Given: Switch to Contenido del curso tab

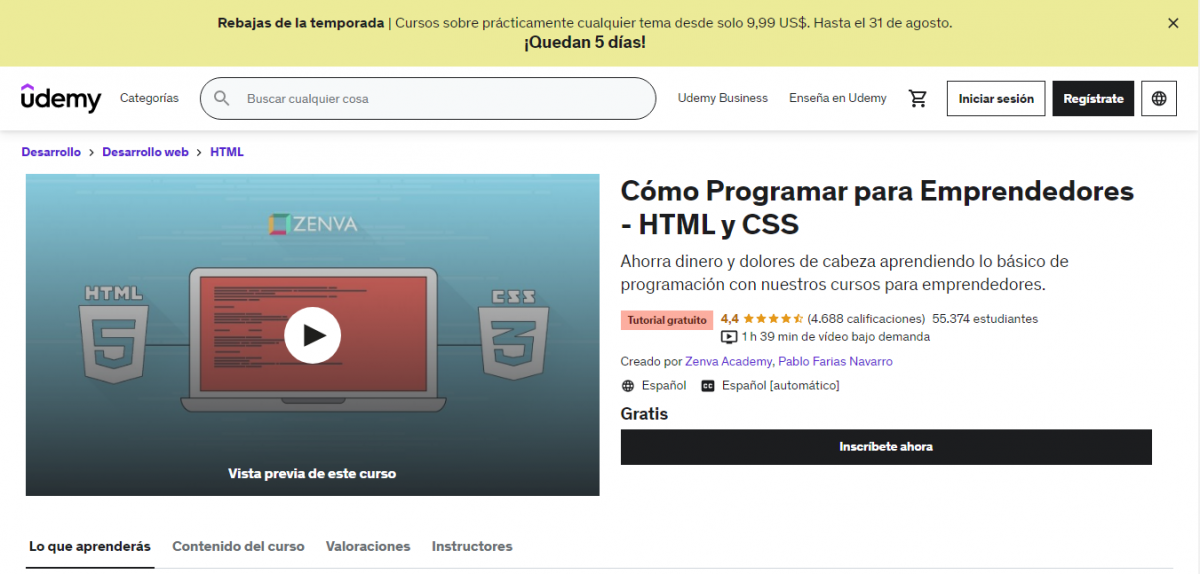Looking at the screenshot, I should [x=238, y=546].
